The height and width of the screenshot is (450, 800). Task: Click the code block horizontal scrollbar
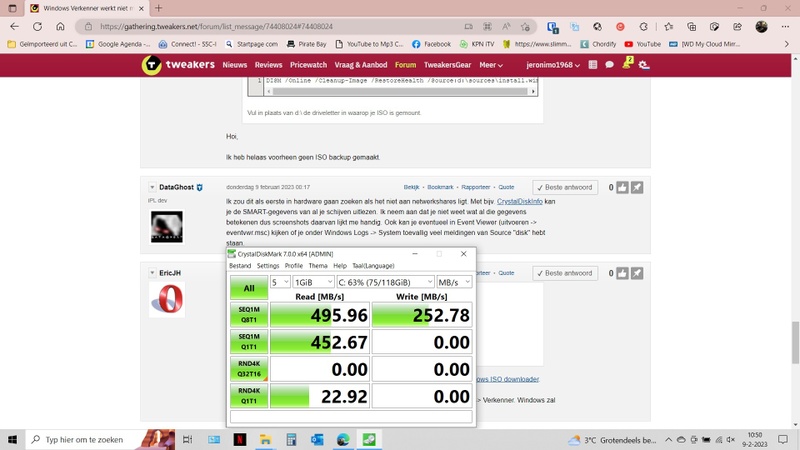[x=401, y=92]
